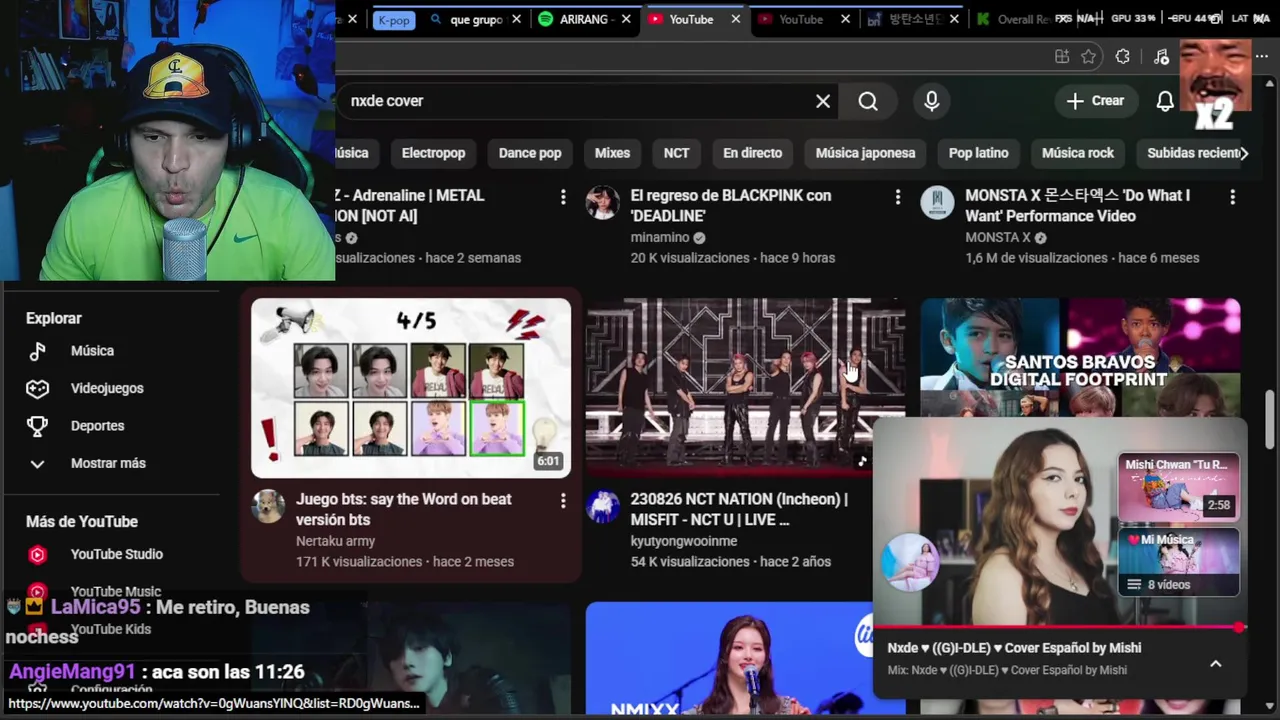Switch to the second YouTube tab
Image resolution: width=1280 pixels, height=720 pixels.
[800, 19]
